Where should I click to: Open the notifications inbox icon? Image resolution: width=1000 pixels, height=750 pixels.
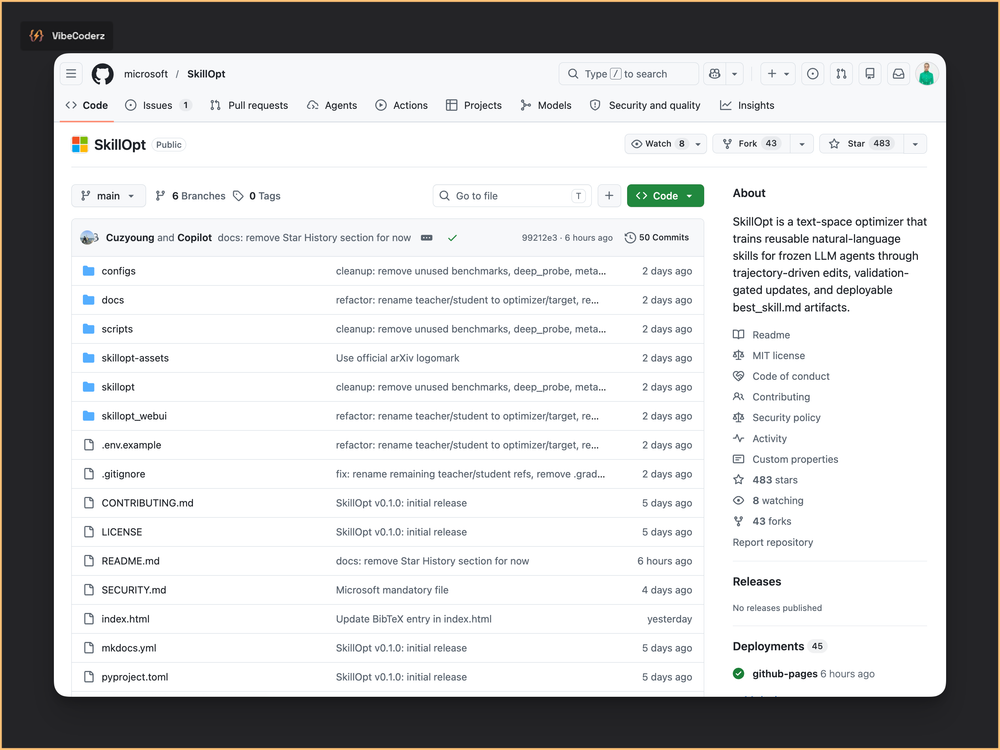pyautogui.click(x=899, y=74)
